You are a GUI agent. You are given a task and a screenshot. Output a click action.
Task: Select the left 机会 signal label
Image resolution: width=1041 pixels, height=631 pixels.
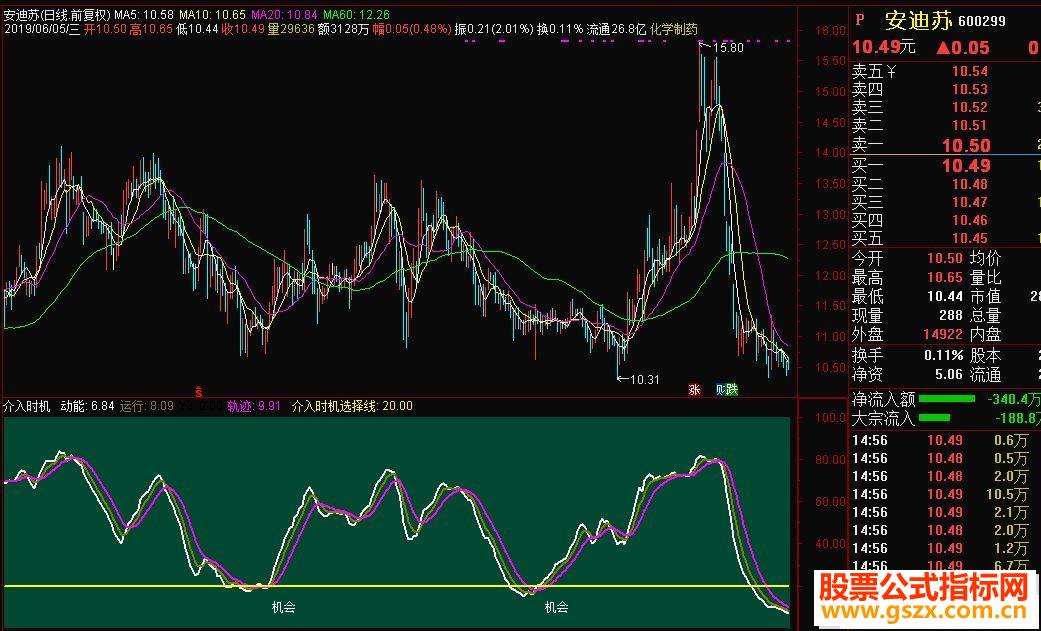[x=283, y=606]
